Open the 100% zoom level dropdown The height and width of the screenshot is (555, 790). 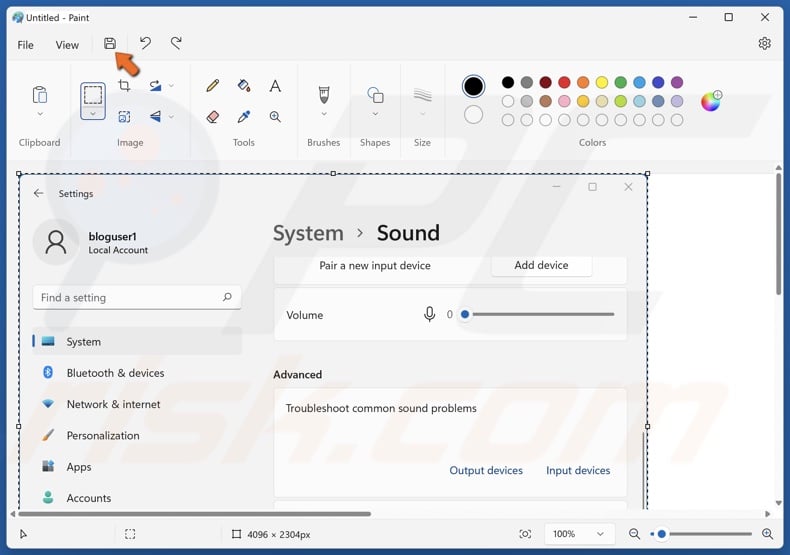[x=578, y=534]
